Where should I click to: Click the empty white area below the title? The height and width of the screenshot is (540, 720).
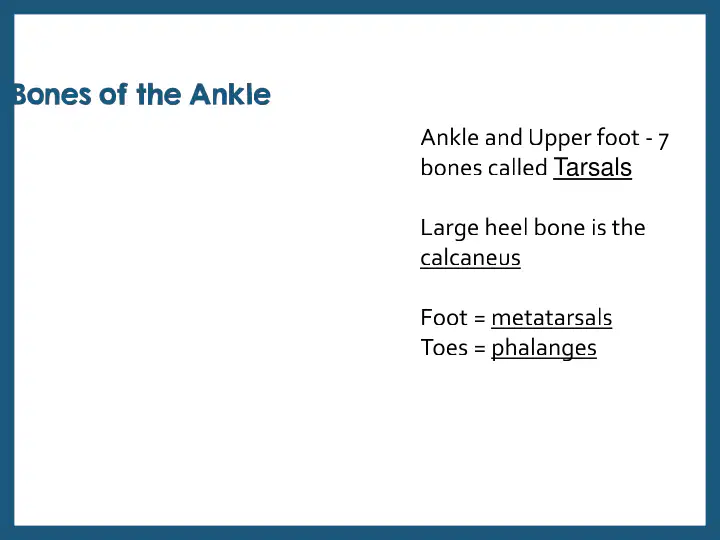(x=184, y=298)
